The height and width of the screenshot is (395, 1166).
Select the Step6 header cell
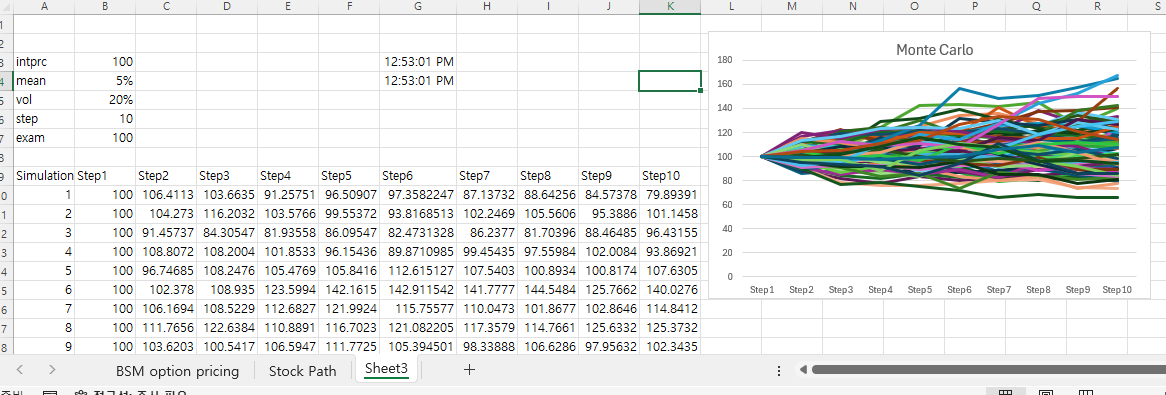418,176
